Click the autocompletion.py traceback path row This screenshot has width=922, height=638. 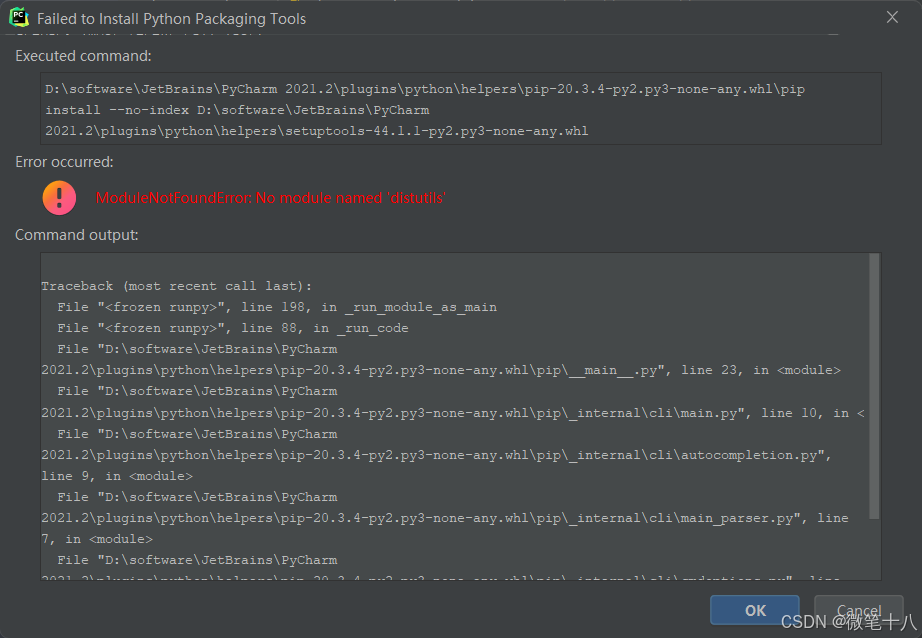436,455
